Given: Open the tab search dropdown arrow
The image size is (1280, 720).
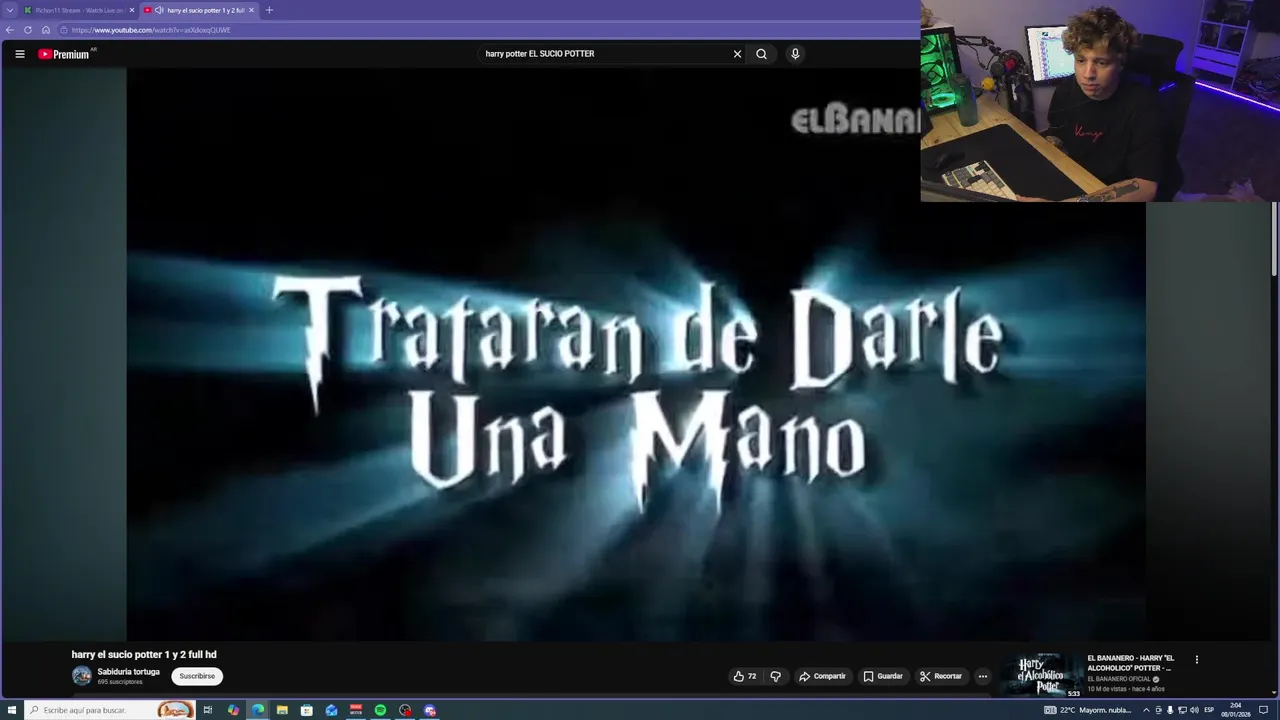Looking at the screenshot, I should [10, 10].
